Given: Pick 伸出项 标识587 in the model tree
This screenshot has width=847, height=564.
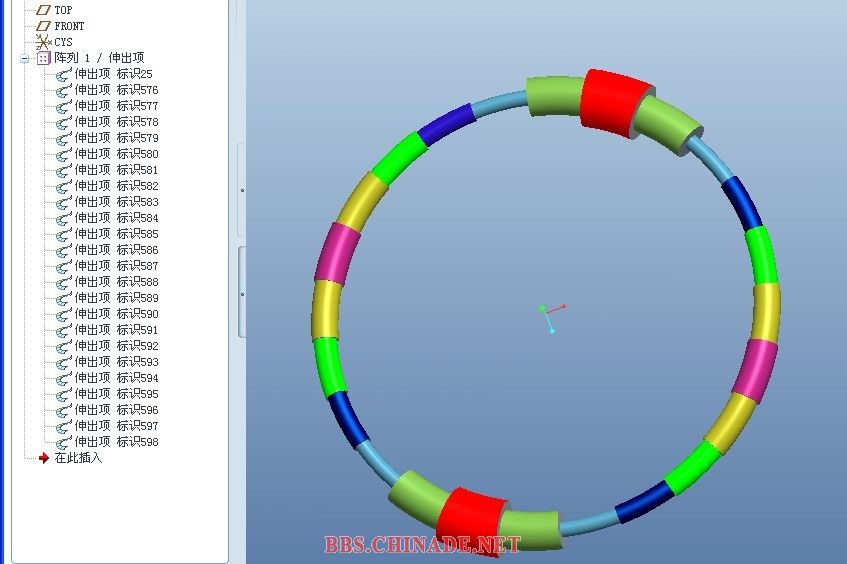Looking at the screenshot, I should [116, 266].
